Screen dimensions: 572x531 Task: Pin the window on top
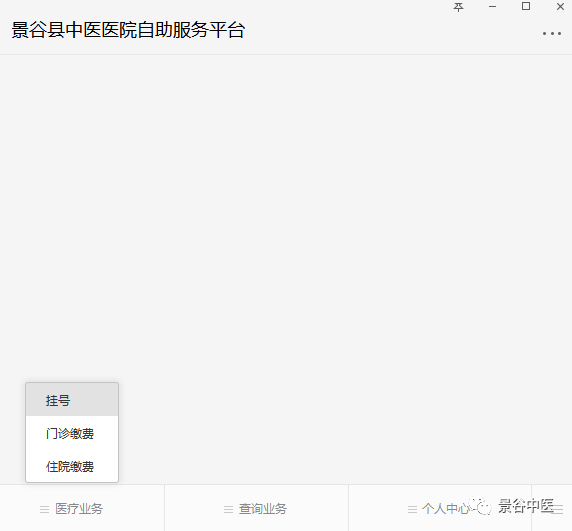tap(458, 7)
